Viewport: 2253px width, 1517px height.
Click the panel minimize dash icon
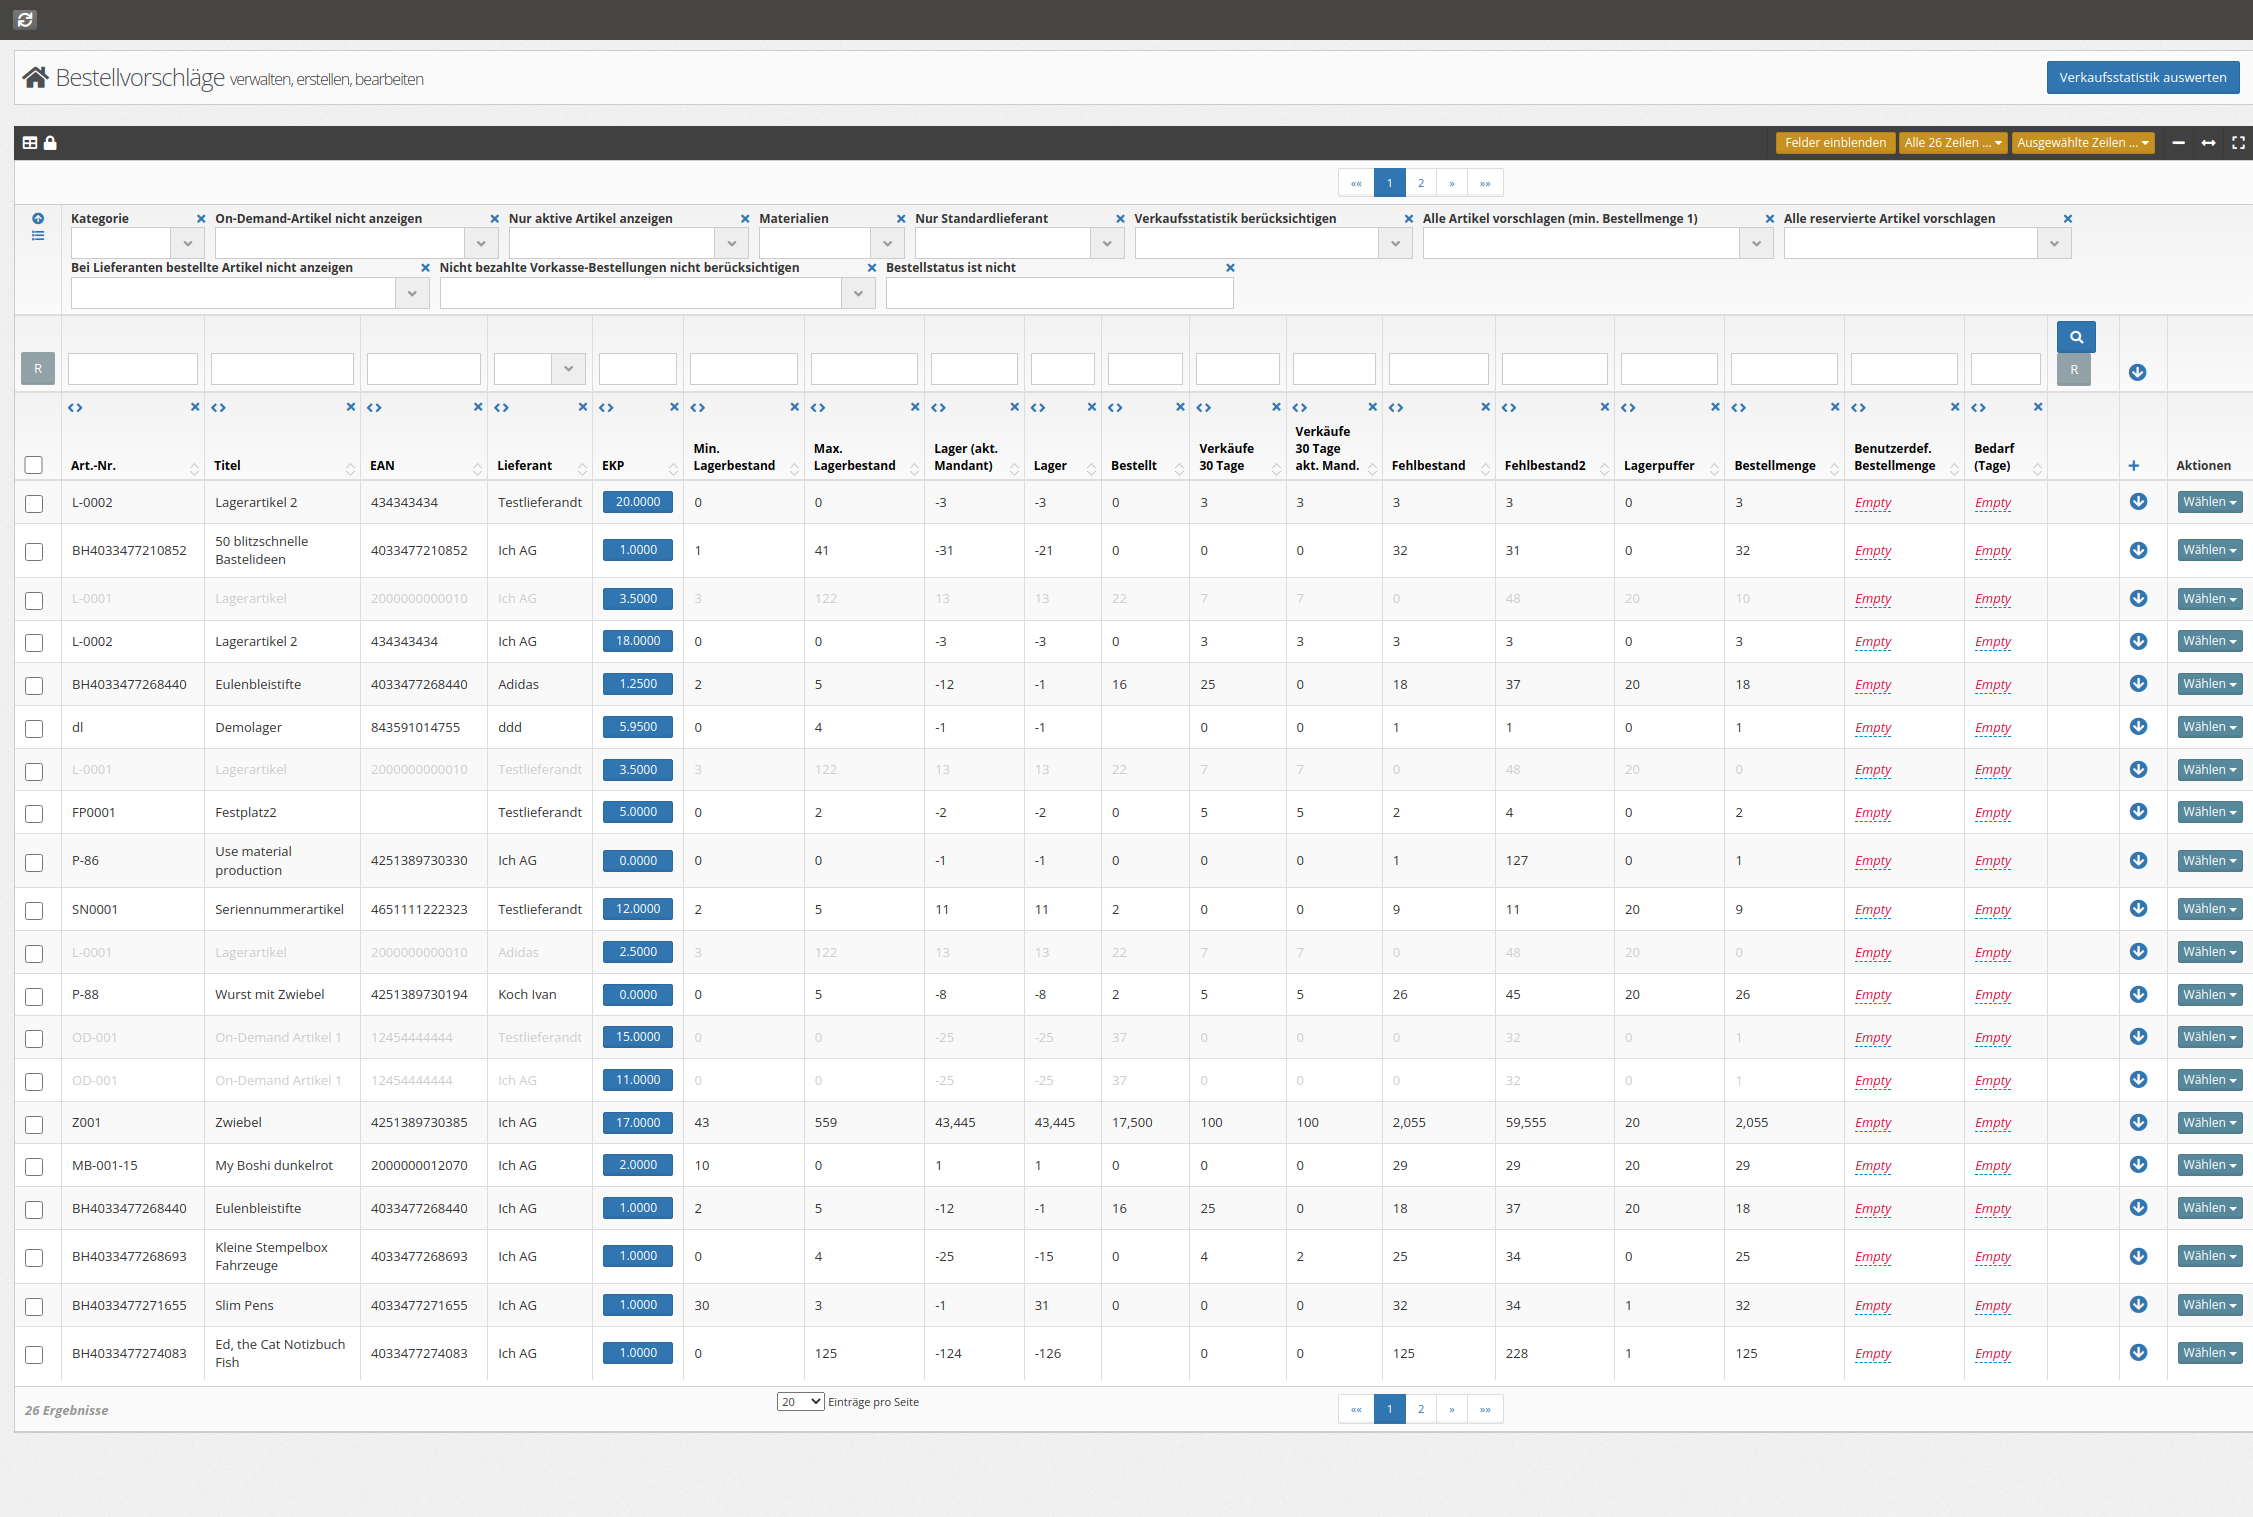click(x=2178, y=143)
